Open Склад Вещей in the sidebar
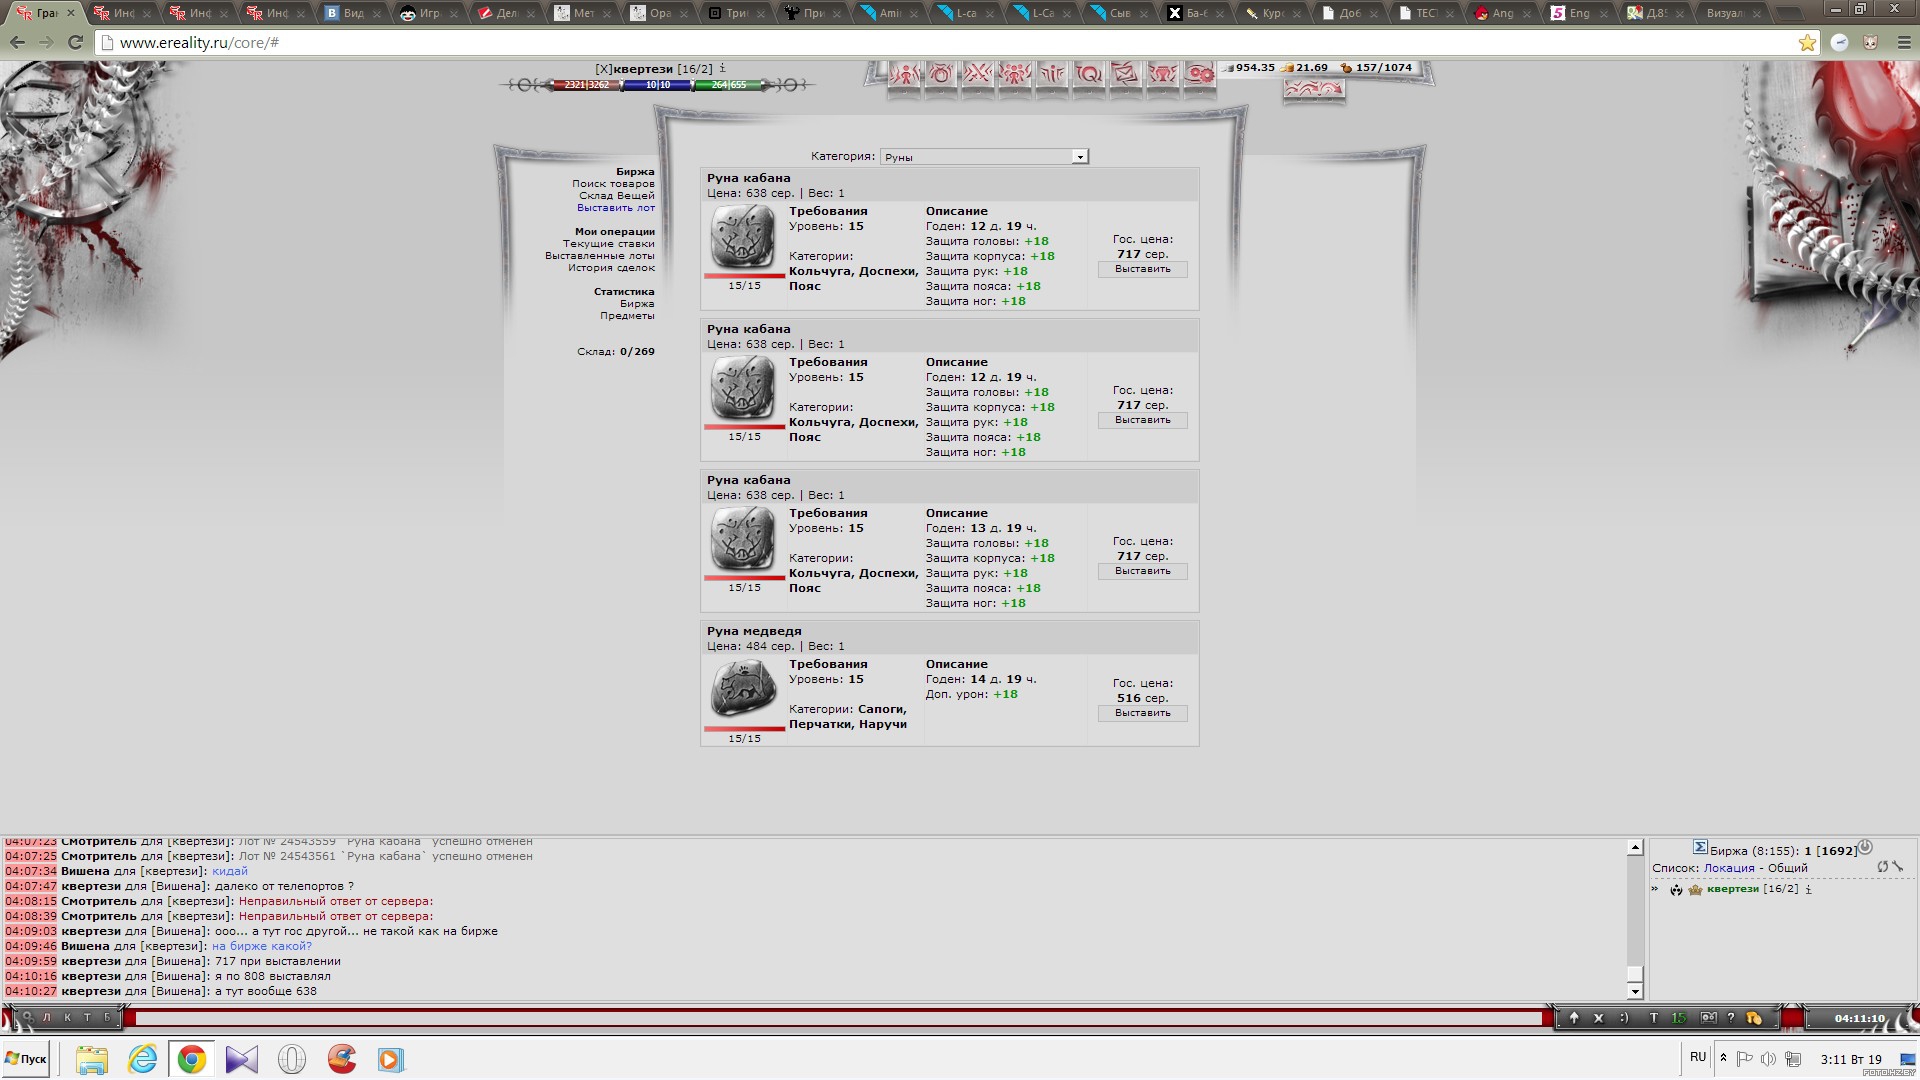Viewport: 1920px width, 1080px height. 617,196
